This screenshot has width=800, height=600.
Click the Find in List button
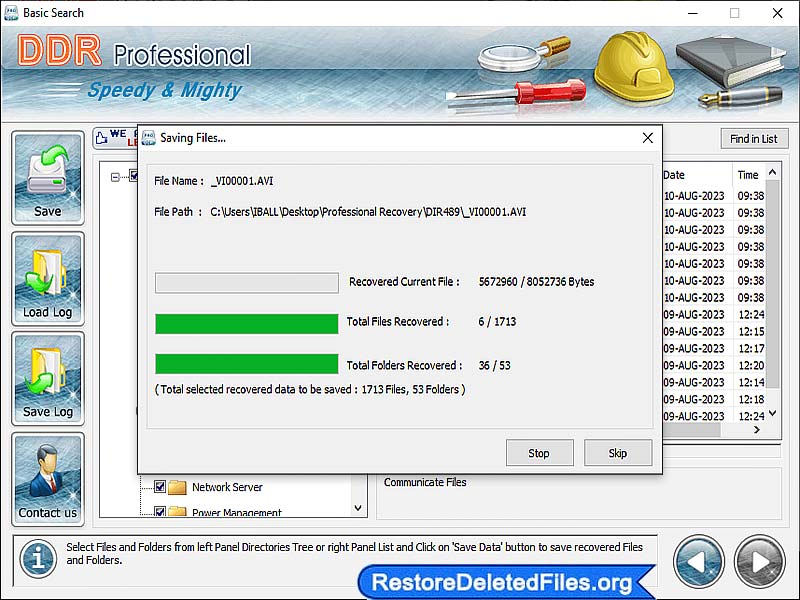pos(754,138)
